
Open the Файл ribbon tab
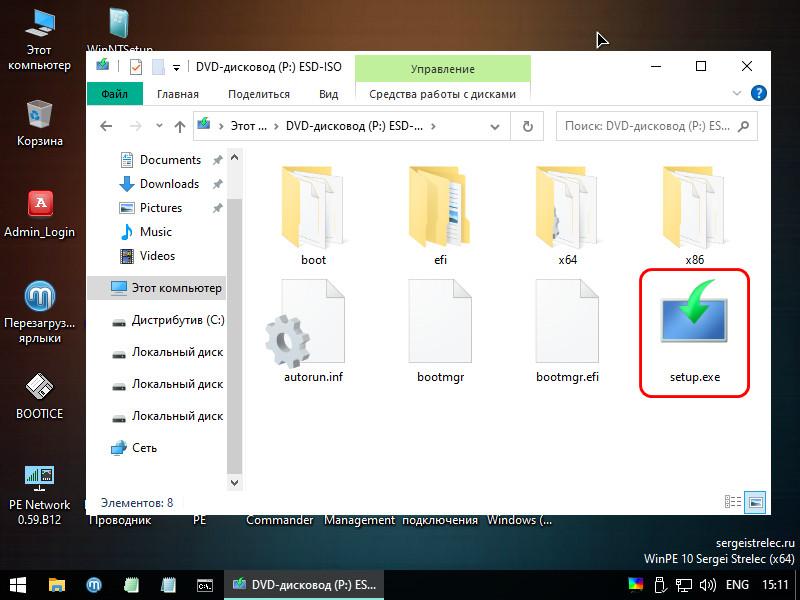pyautogui.click(x=114, y=94)
